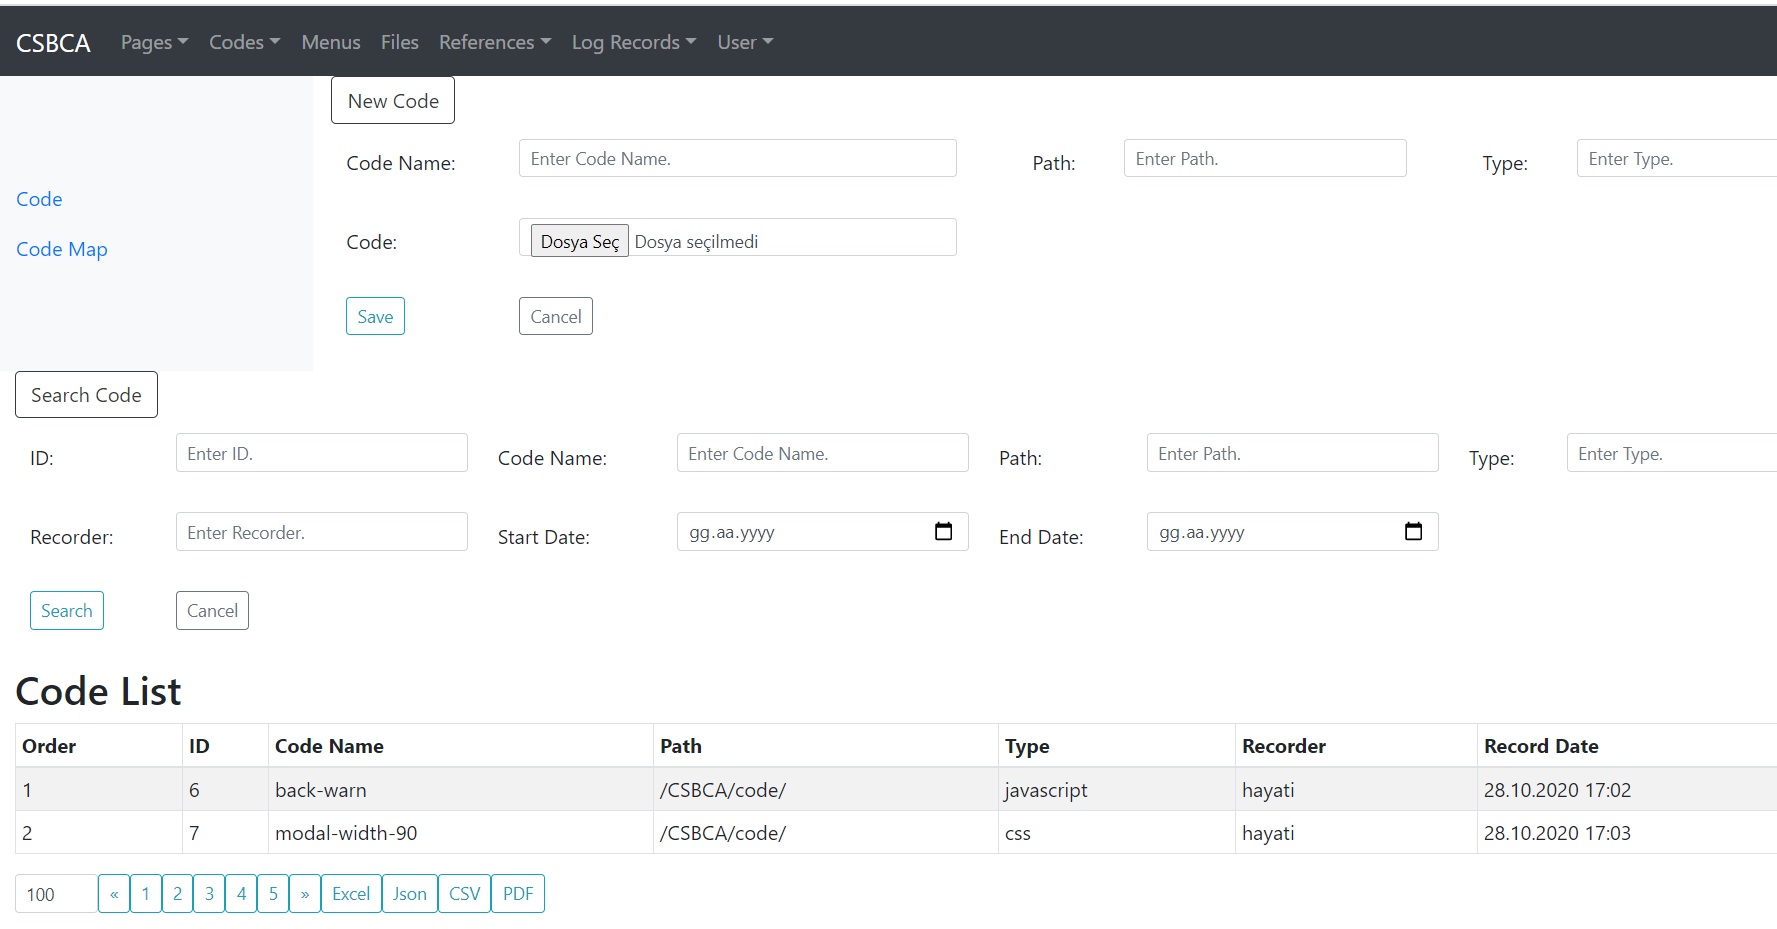The height and width of the screenshot is (929, 1777).
Task: Export code list as PDF
Action: [x=518, y=894]
